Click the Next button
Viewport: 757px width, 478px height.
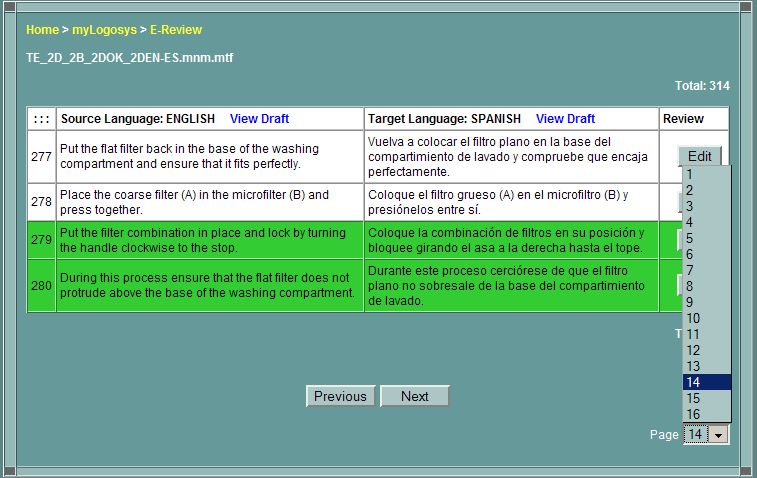(414, 396)
